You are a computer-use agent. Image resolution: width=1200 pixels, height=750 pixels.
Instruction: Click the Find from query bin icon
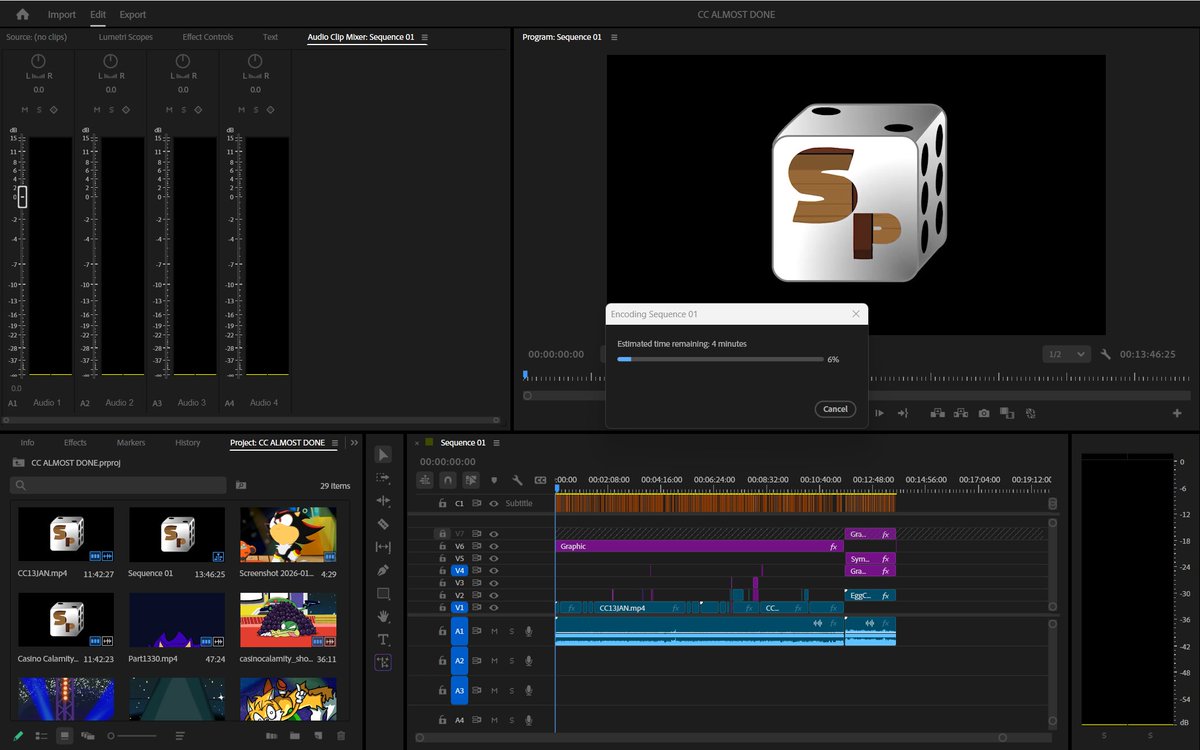240,485
